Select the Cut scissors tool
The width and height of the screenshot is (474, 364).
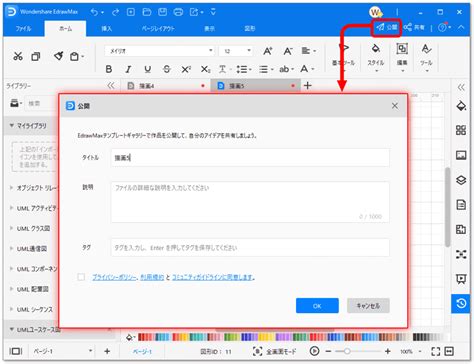pos(18,56)
